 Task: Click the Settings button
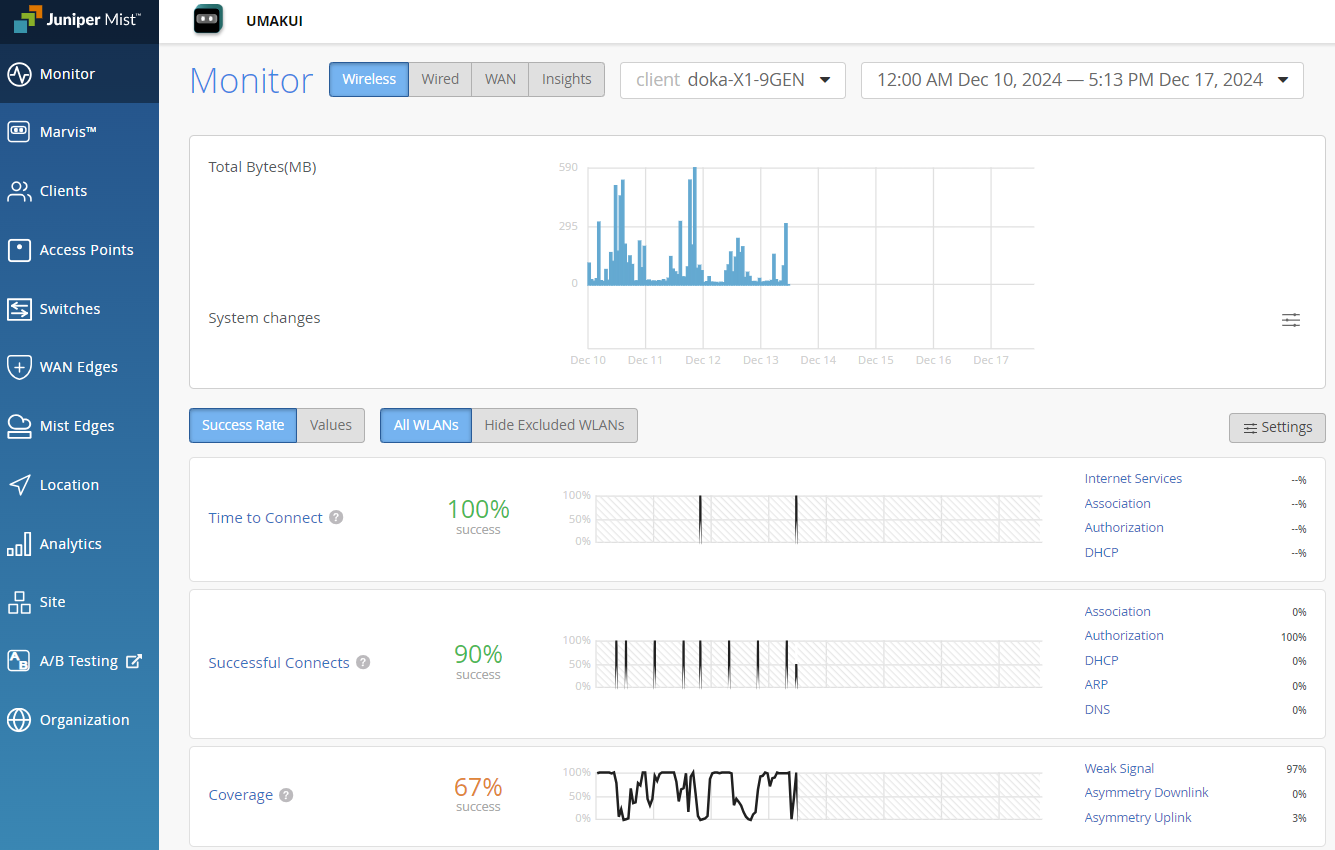[1277, 428]
